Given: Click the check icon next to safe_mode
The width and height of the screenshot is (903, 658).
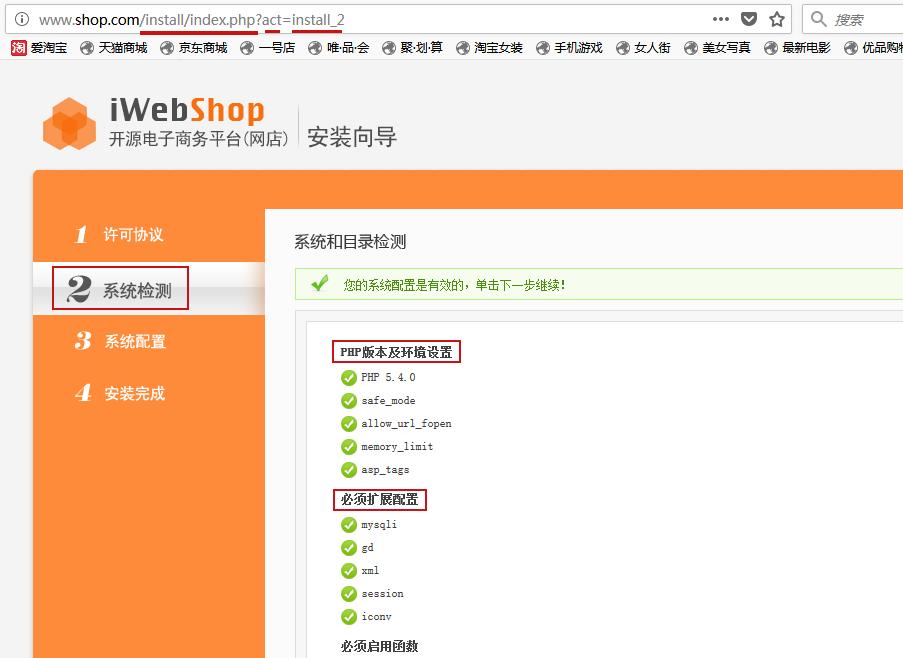Looking at the screenshot, I should [348, 401].
